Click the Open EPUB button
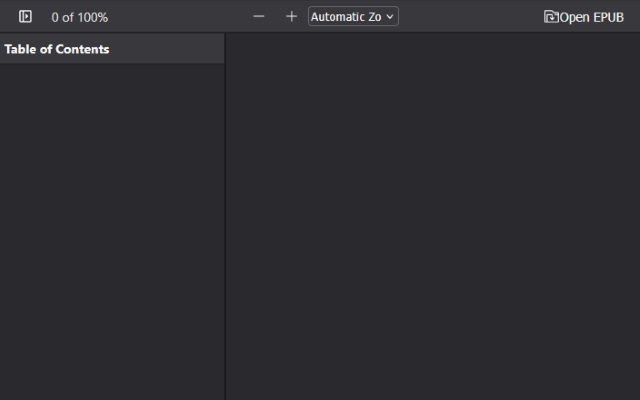640x400 pixels. pos(584,17)
